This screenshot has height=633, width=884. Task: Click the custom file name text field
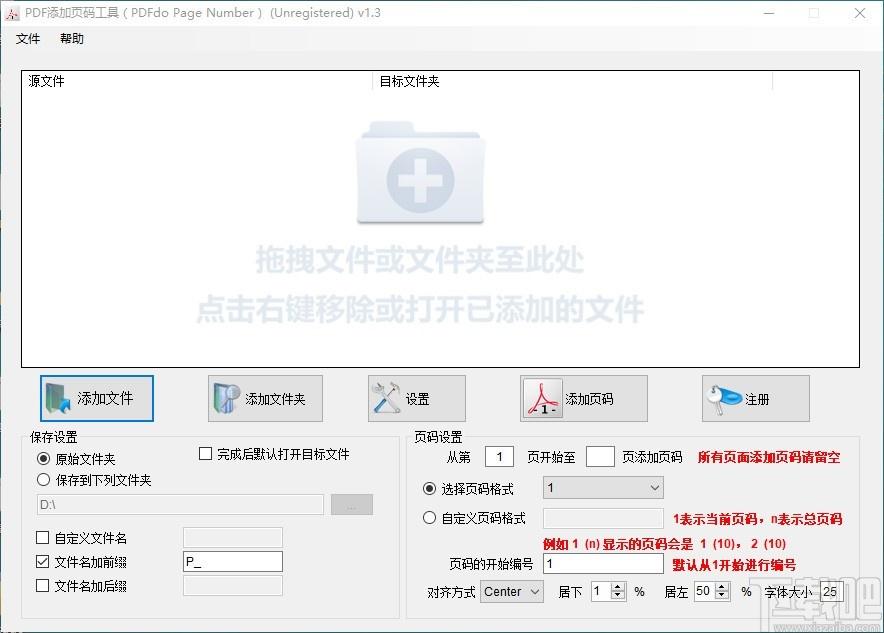click(233, 537)
